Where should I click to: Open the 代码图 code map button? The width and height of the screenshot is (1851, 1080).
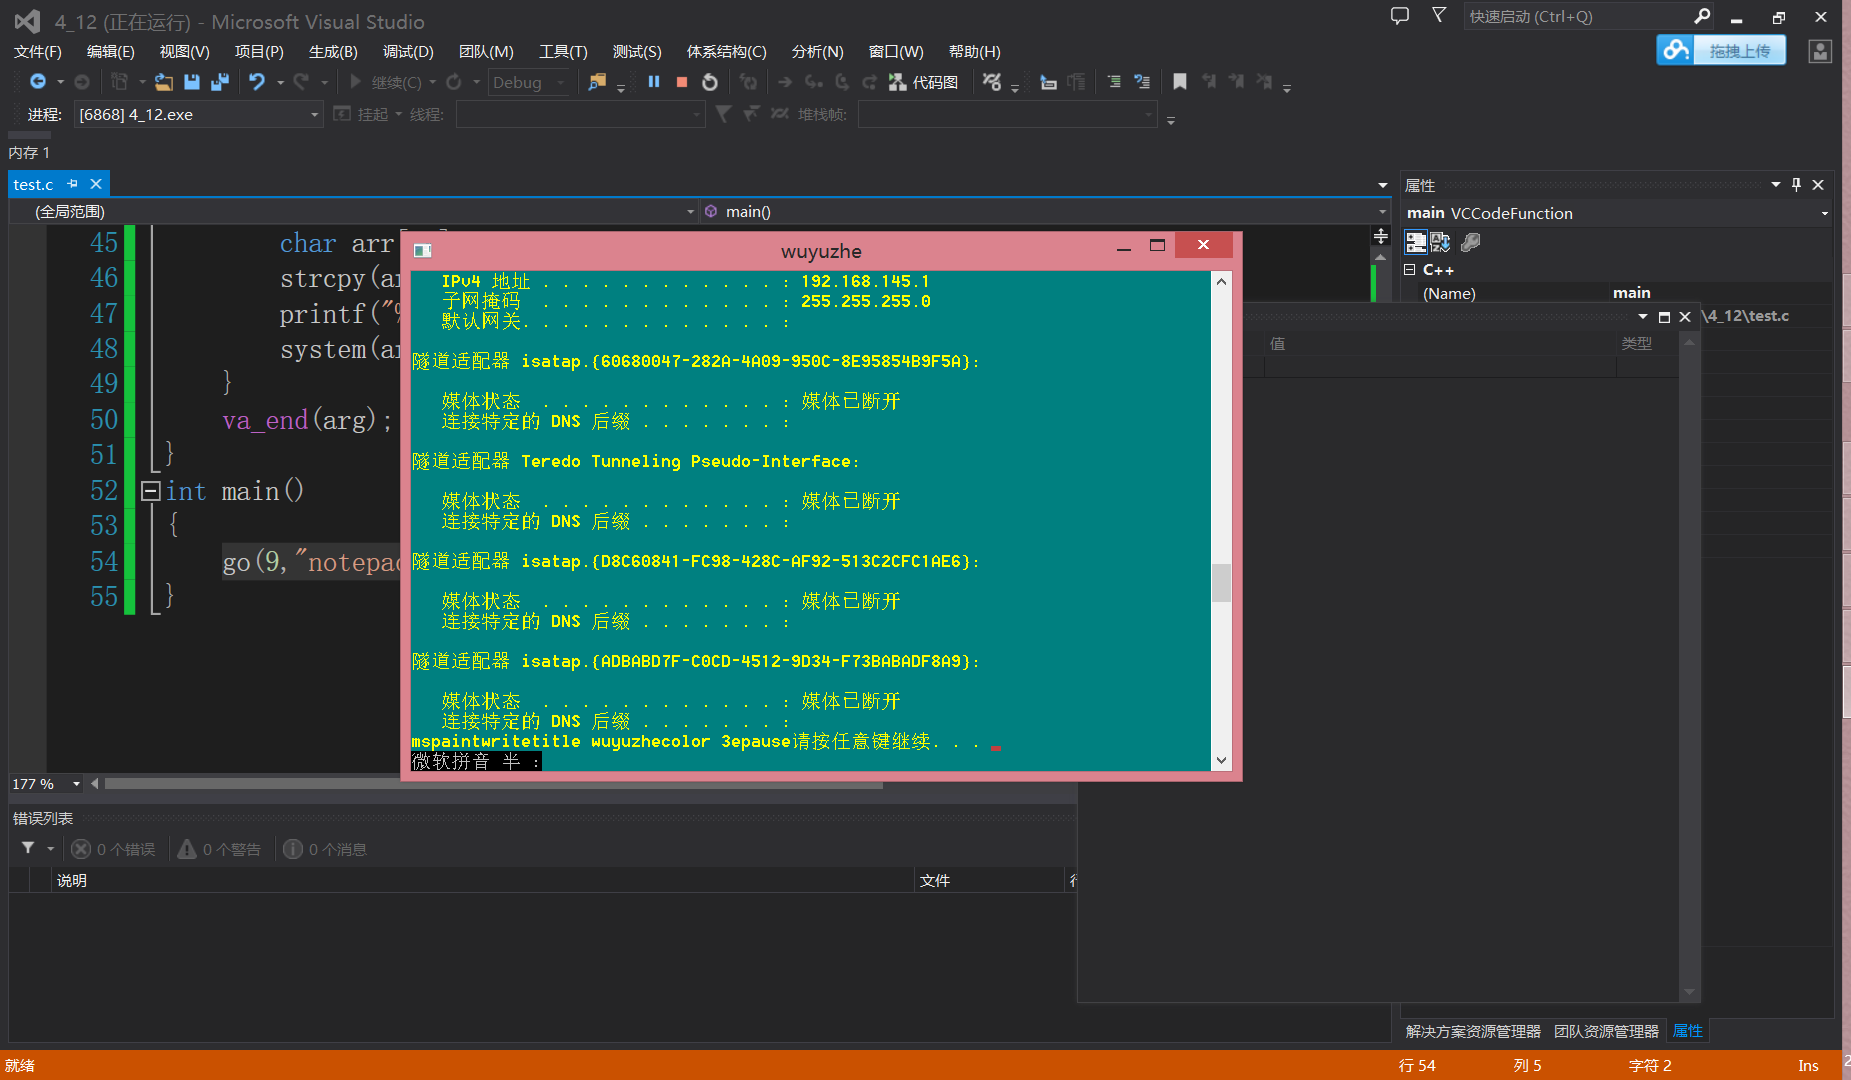pyautogui.click(x=924, y=82)
